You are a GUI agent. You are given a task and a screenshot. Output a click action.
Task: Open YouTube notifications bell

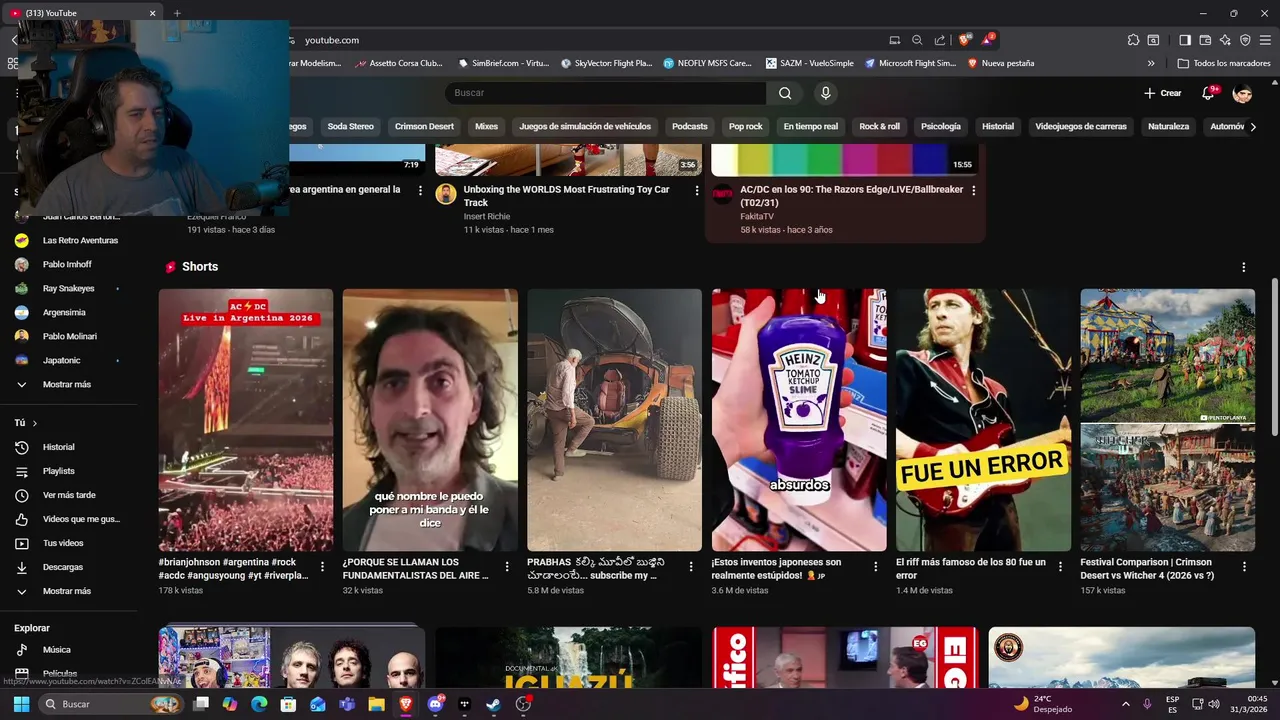(1208, 93)
